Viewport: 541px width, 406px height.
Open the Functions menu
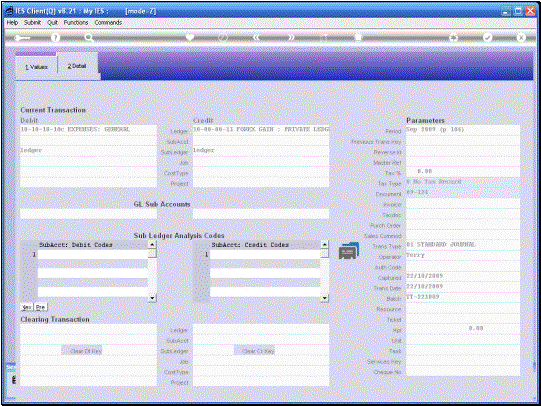click(76, 22)
